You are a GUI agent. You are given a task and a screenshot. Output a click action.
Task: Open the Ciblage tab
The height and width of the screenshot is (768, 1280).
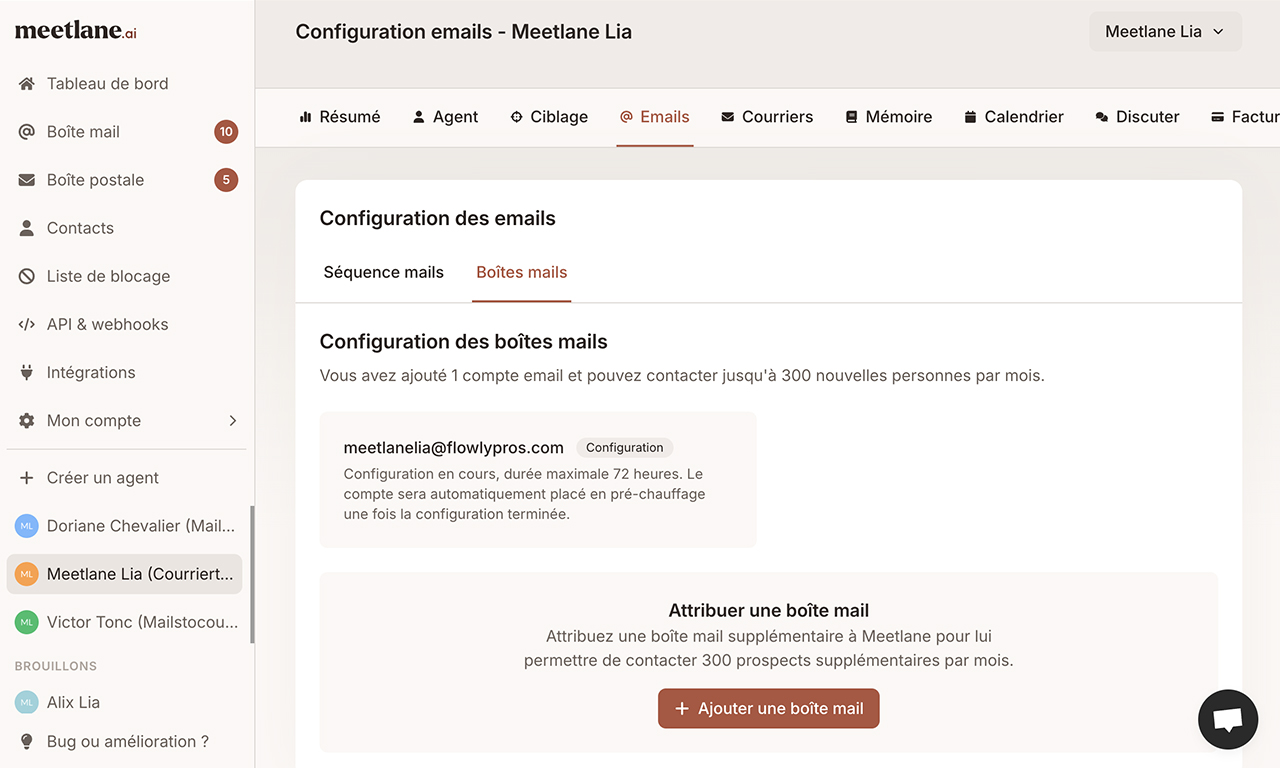548,117
